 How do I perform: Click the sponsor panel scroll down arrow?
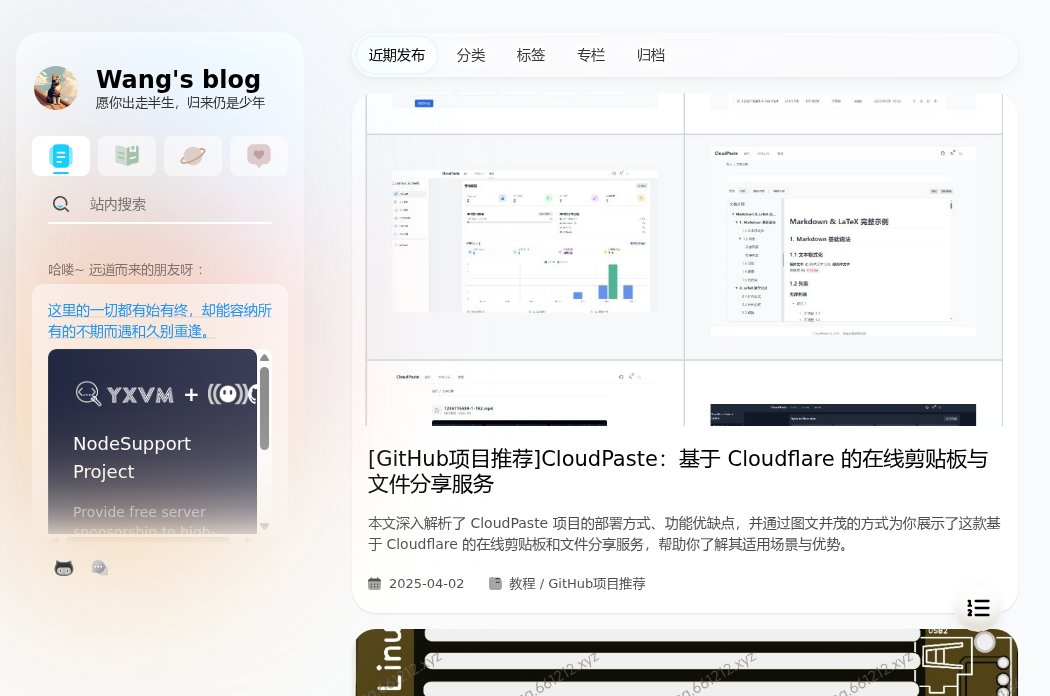265,527
